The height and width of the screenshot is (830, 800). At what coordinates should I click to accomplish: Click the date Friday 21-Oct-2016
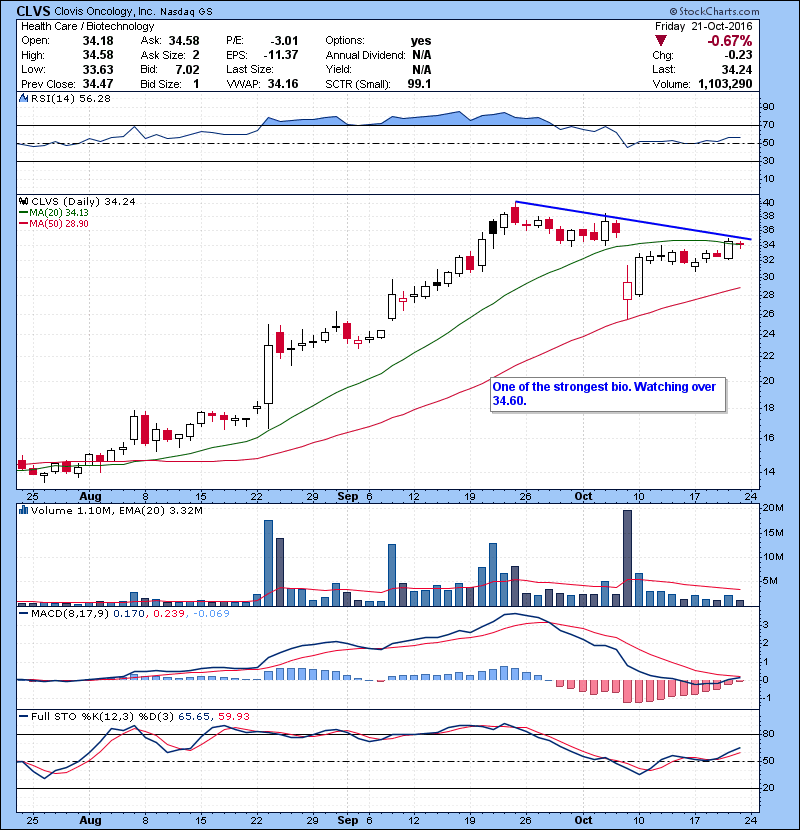click(x=704, y=26)
